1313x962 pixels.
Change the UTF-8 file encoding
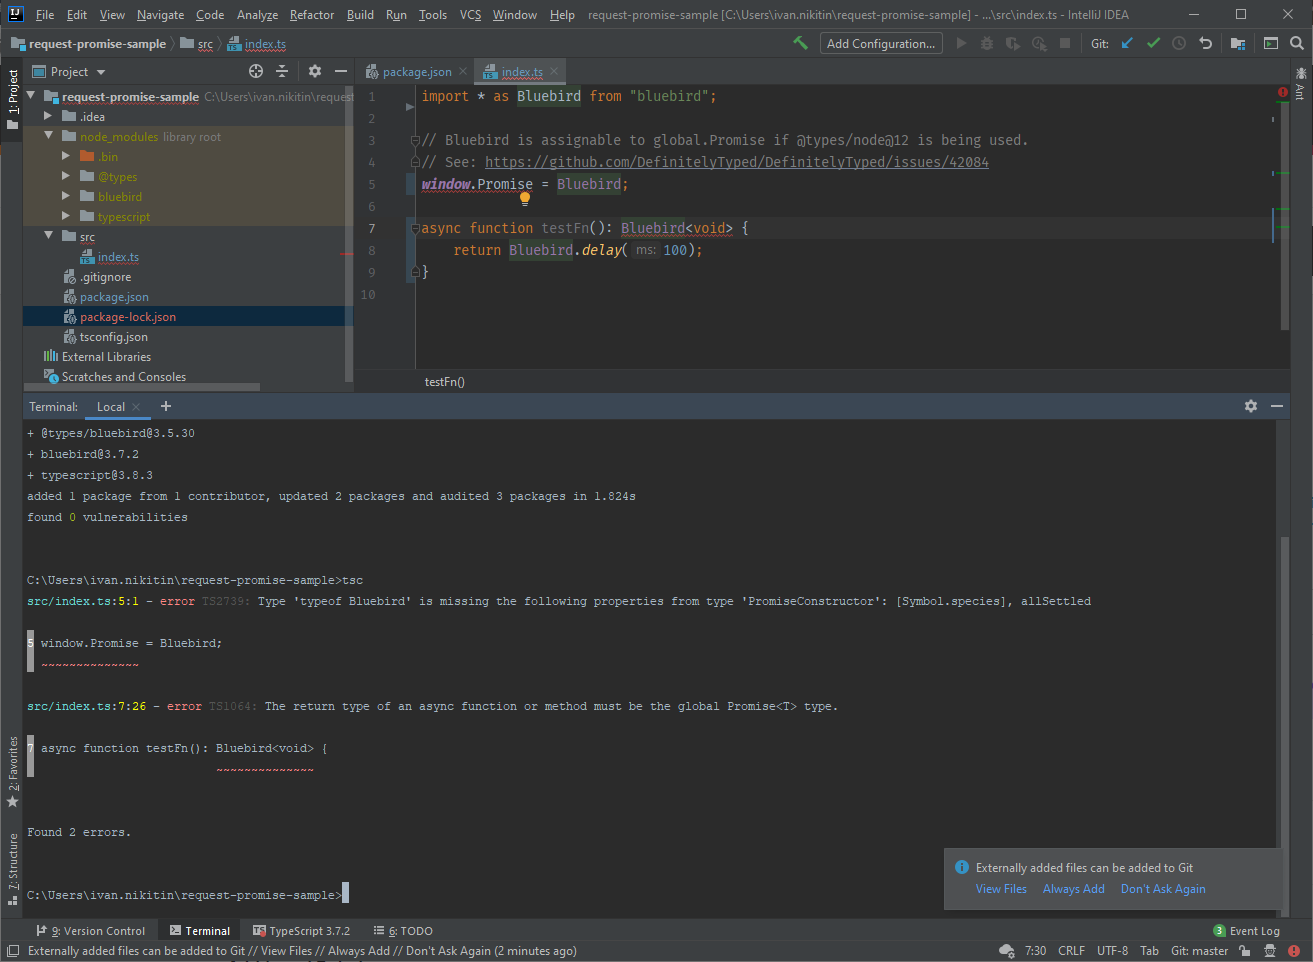1112,951
